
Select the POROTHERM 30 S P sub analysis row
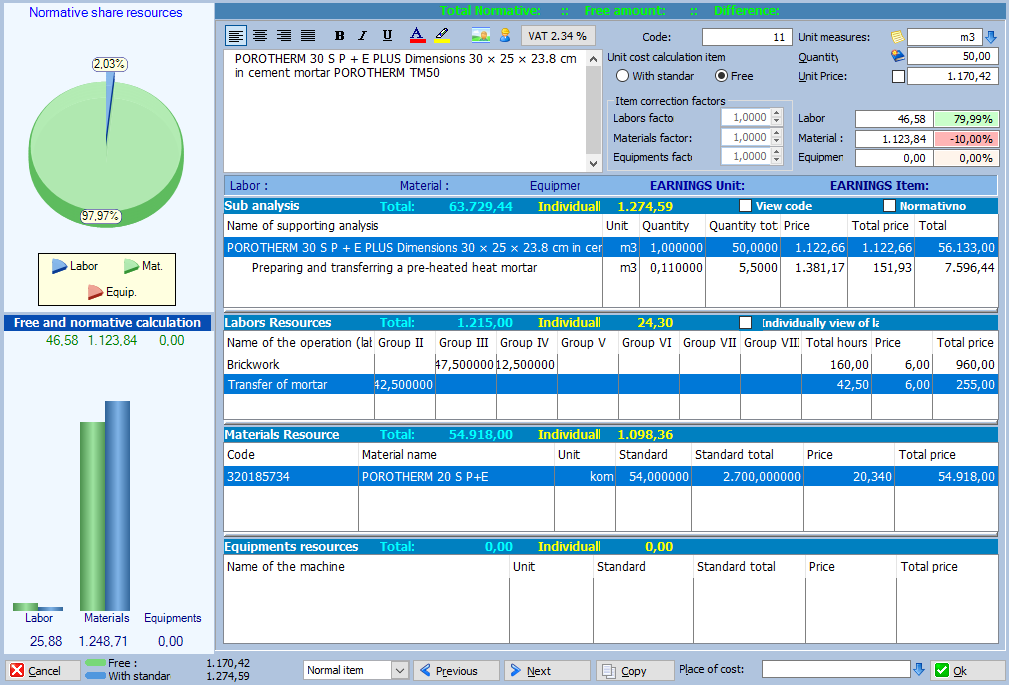coord(611,247)
